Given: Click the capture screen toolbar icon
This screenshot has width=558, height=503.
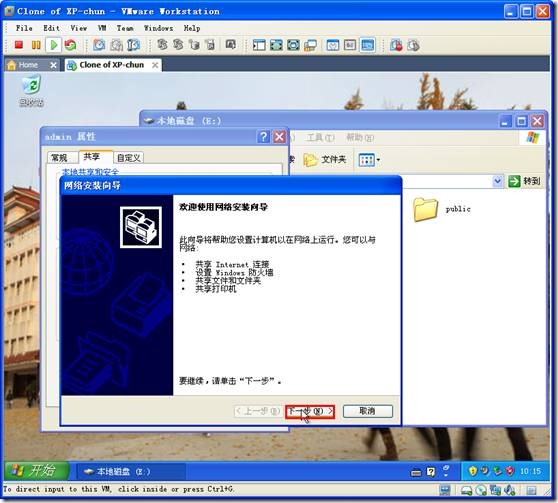Looking at the screenshot, I should (231, 45).
